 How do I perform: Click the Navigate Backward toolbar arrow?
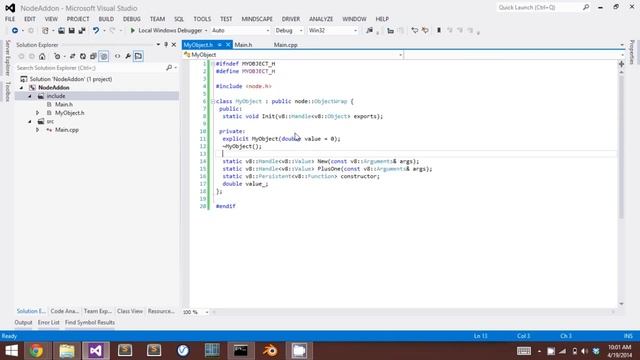coord(15,31)
